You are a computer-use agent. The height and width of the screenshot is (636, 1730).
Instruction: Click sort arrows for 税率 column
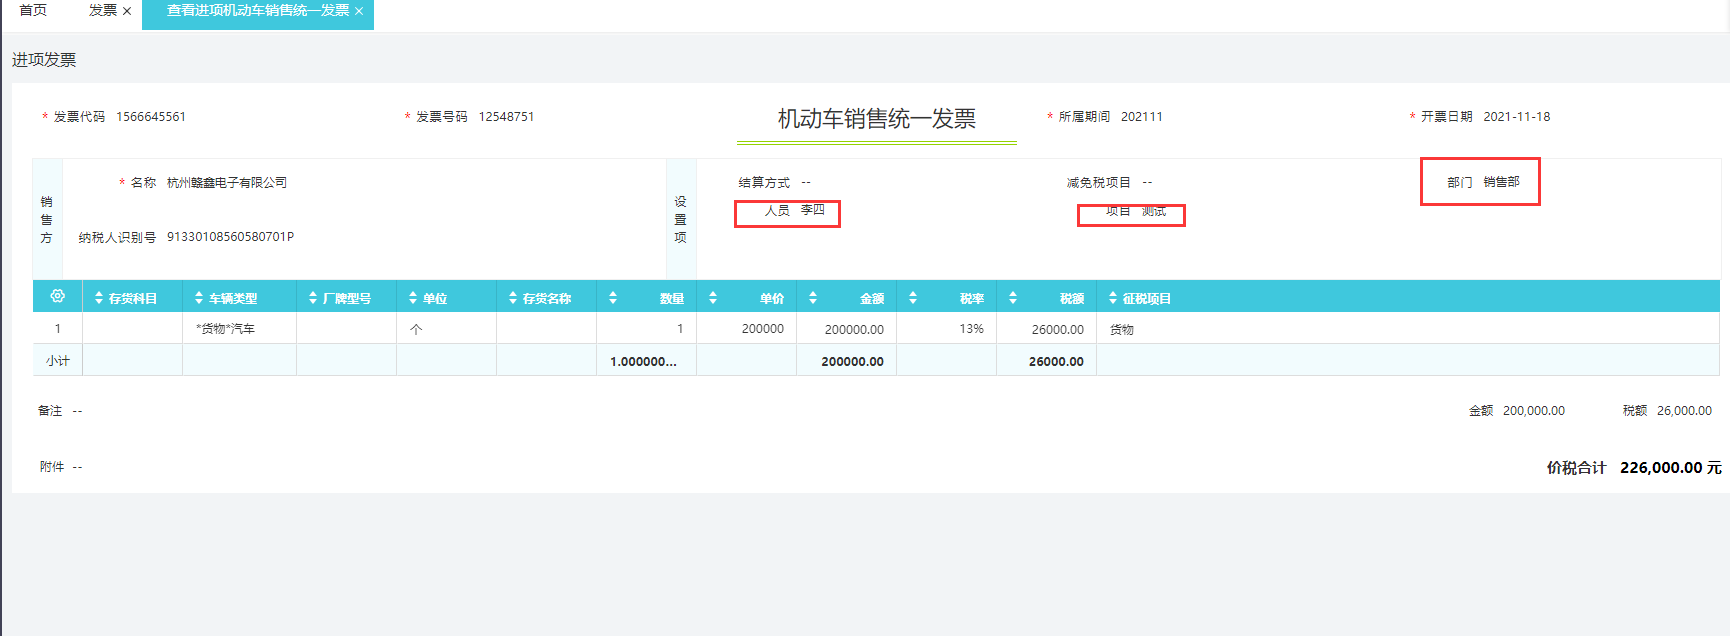pos(913,298)
